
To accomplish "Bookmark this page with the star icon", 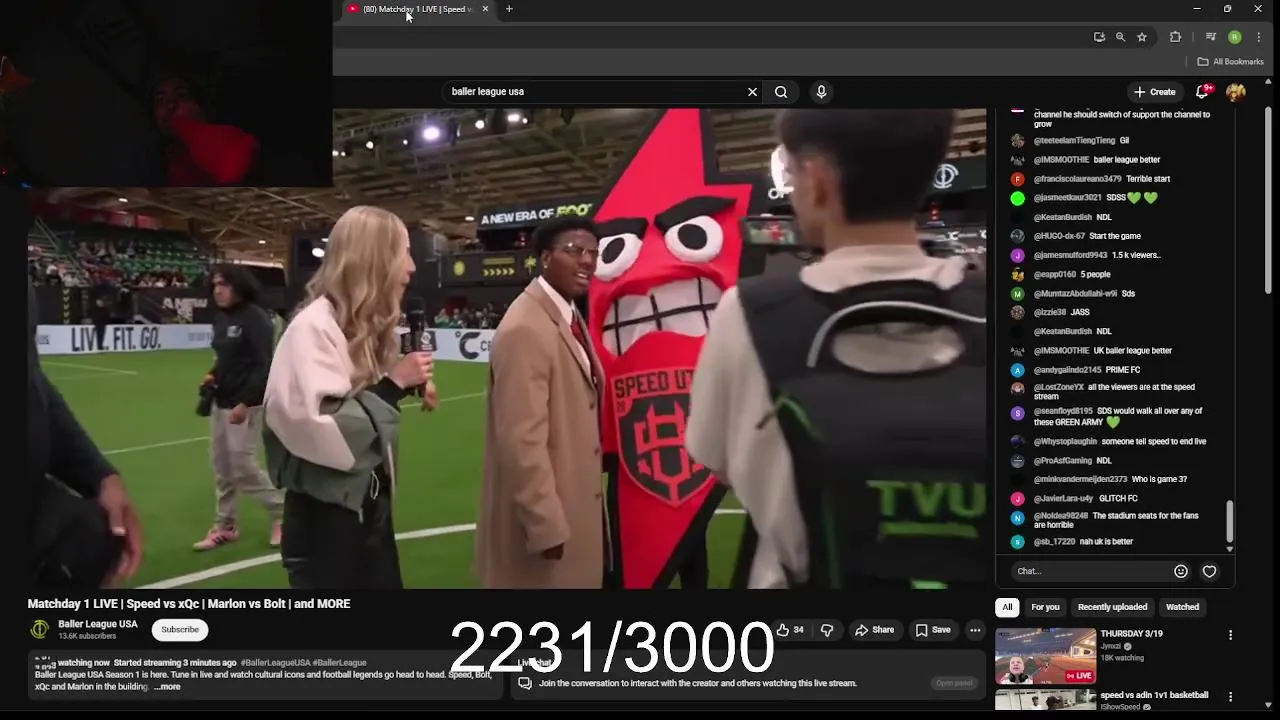I will point(1142,37).
